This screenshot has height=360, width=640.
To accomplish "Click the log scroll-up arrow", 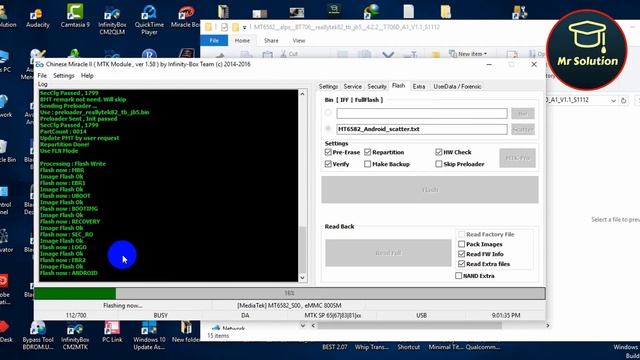I will click(x=302, y=94).
